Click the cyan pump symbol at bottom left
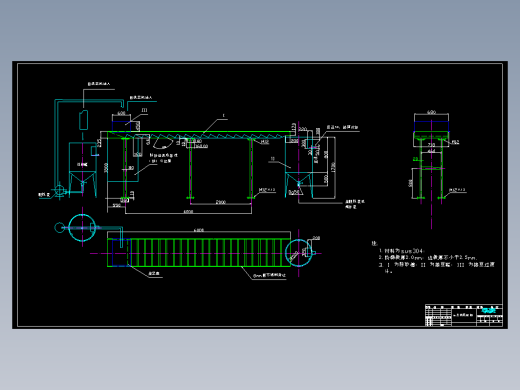Screen dimensions: 520x390 tap(60, 190)
